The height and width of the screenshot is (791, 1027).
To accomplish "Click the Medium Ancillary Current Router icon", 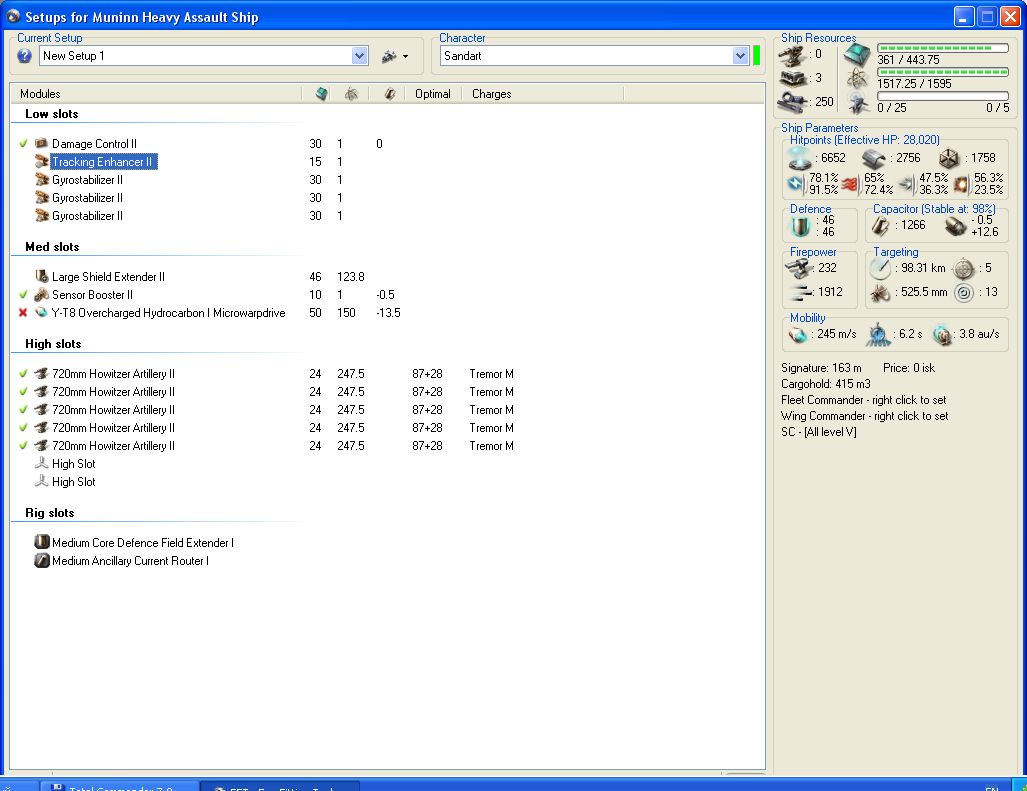I will click(x=41, y=561).
